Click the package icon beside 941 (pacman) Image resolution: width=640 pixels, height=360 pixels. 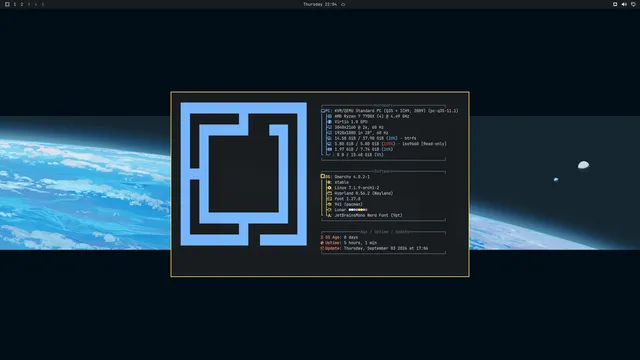(329, 204)
